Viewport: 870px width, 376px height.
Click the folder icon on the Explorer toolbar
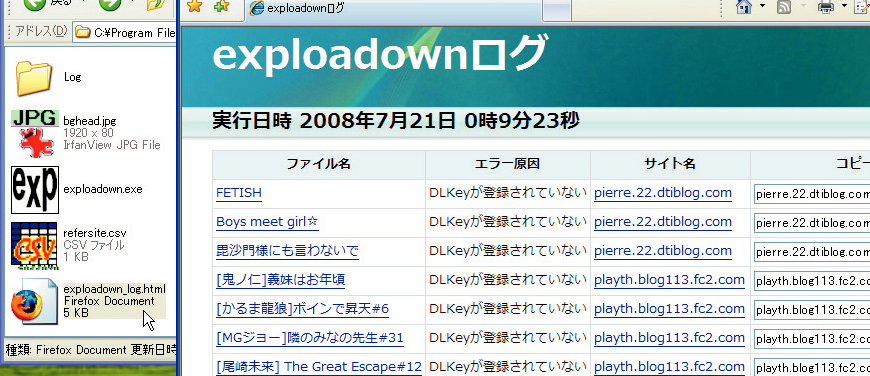pyautogui.click(x=157, y=4)
